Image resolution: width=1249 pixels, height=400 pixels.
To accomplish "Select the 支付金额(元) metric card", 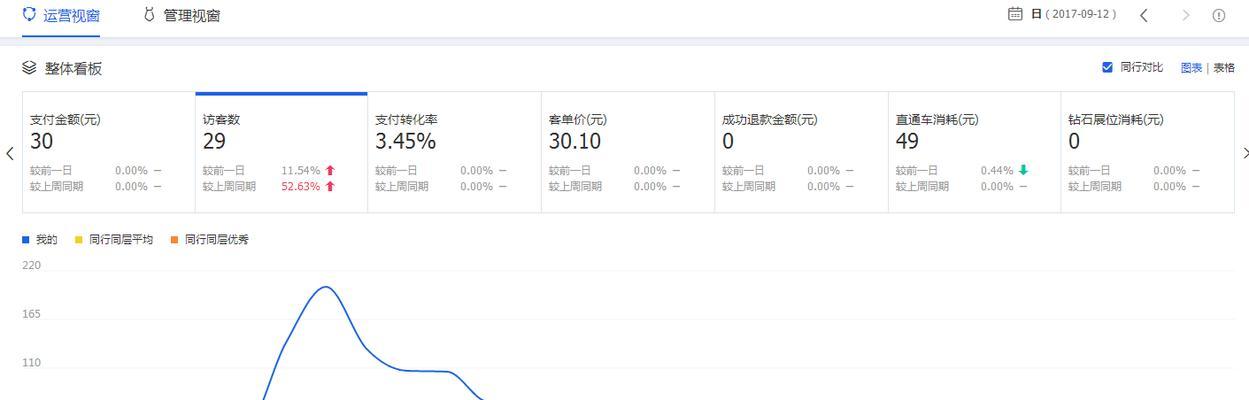I will click(x=108, y=152).
